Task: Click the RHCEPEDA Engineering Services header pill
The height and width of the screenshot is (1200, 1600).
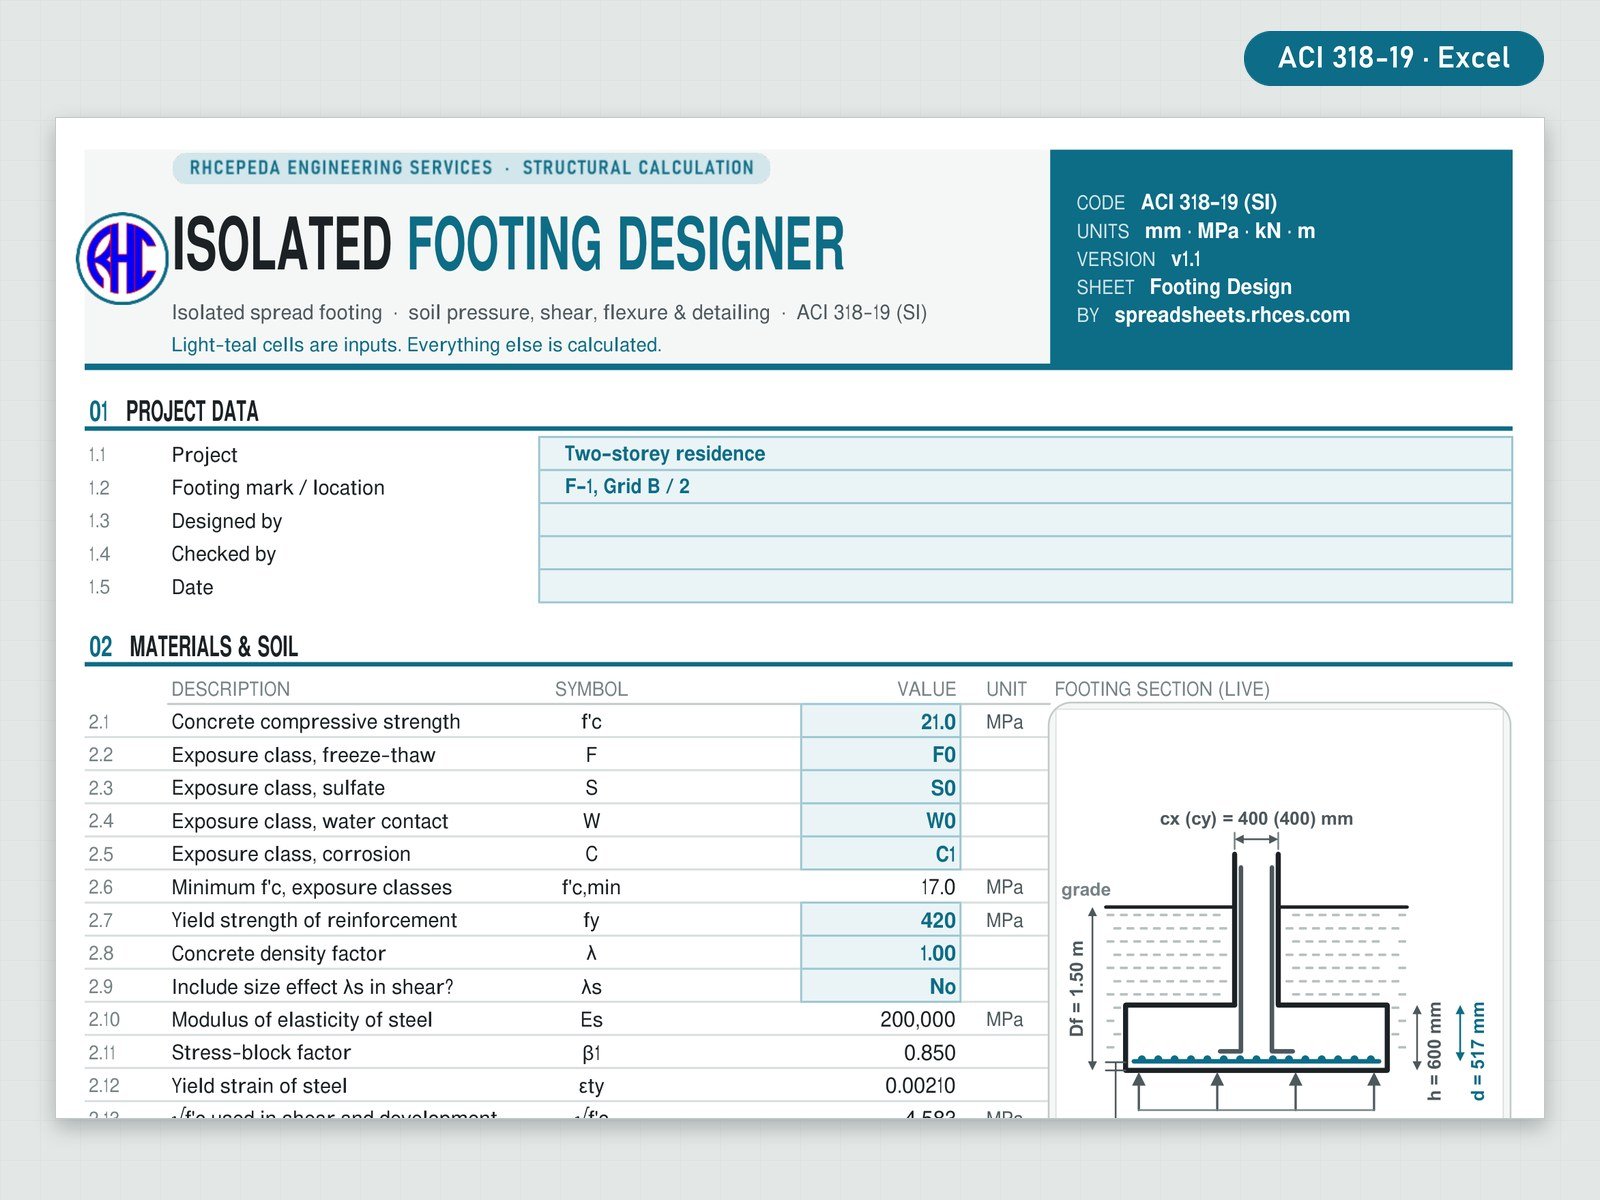Action: pyautogui.click(x=472, y=168)
